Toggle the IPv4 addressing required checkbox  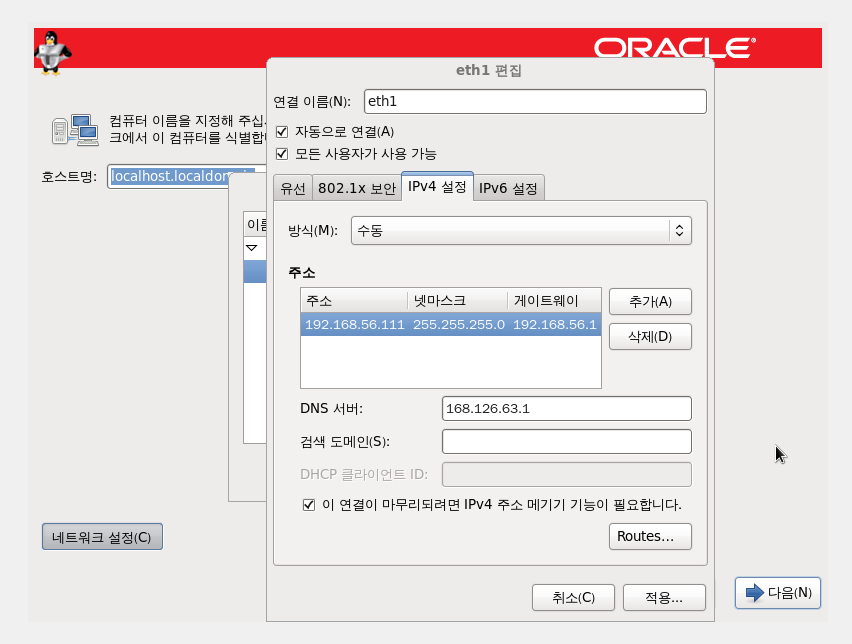pyautogui.click(x=309, y=505)
